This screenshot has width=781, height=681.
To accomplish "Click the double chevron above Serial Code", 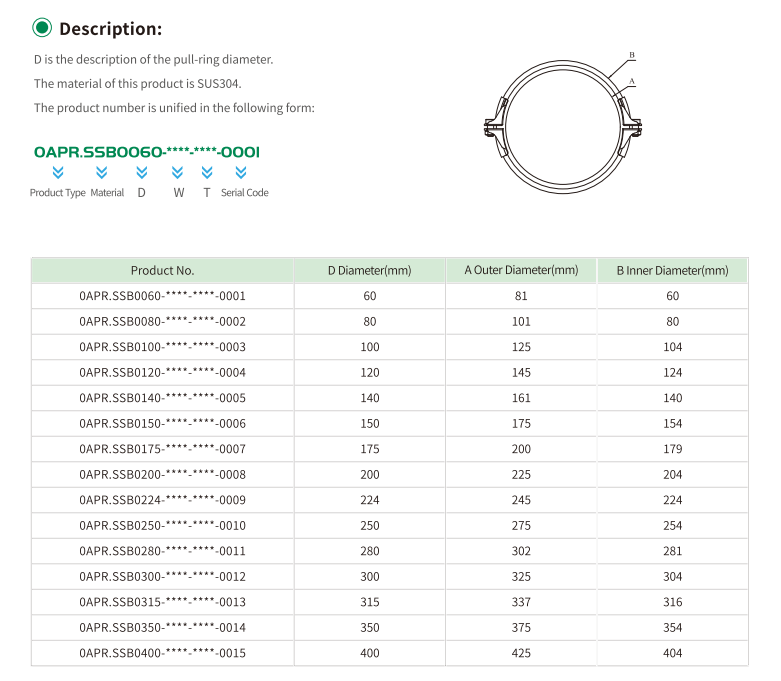I will (x=244, y=172).
